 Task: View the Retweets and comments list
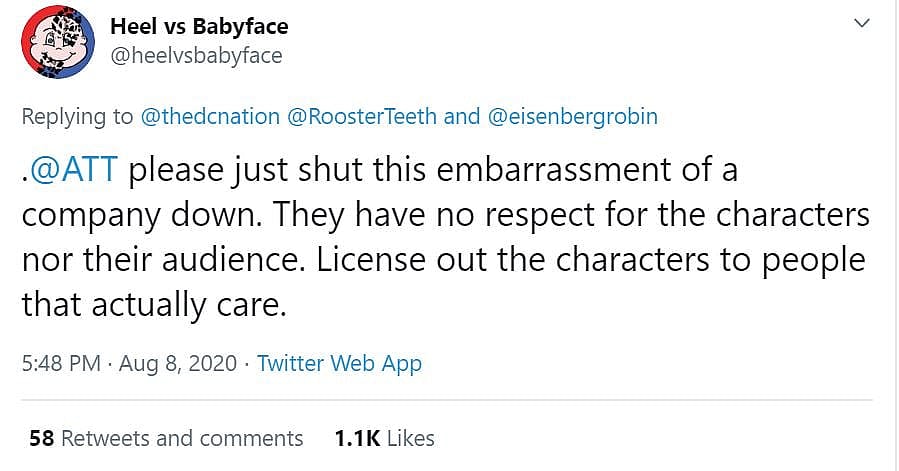182,438
